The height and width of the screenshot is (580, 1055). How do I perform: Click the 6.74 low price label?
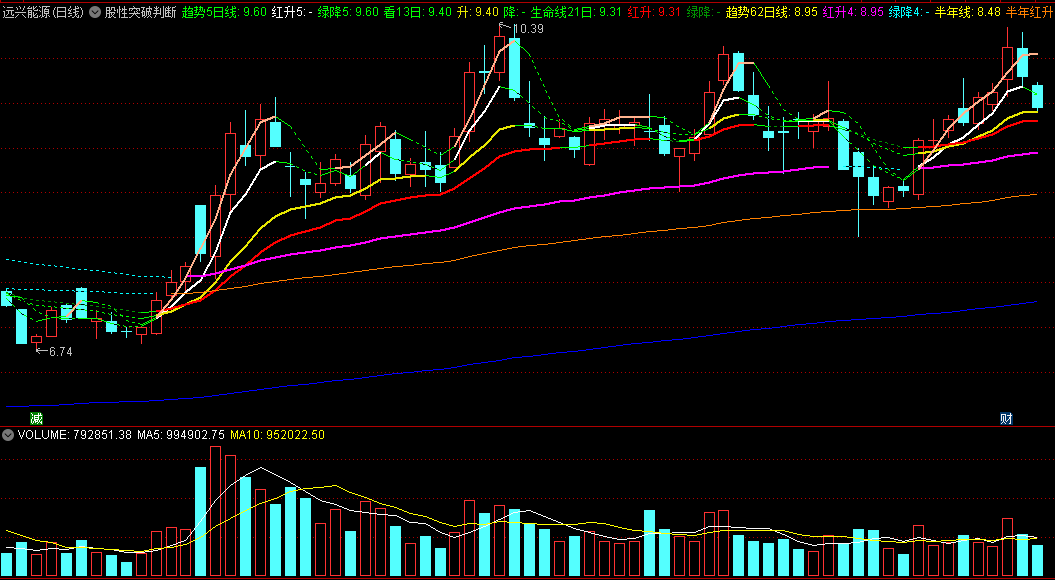click(61, 351)
